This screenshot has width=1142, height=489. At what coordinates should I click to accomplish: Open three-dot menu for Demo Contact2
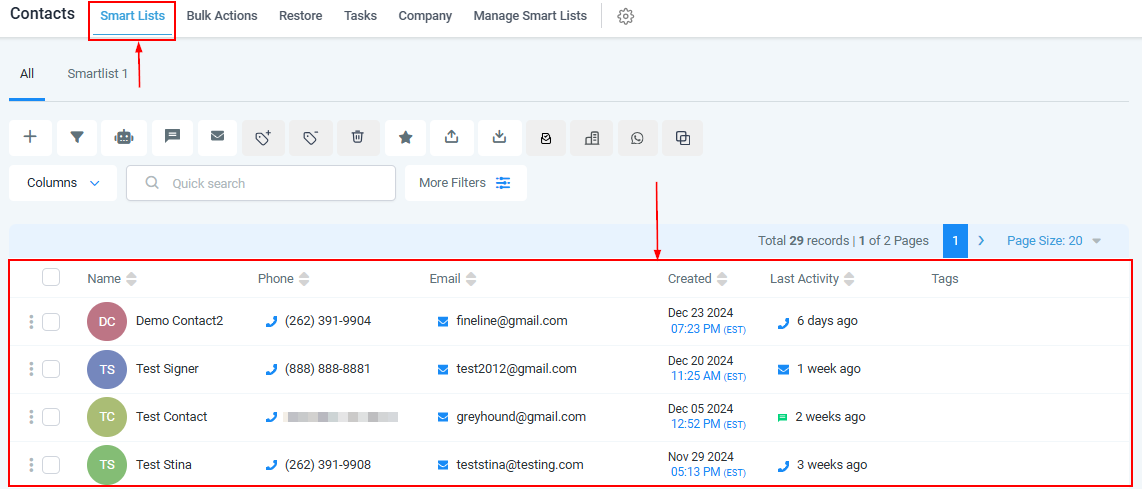[31, 322]
